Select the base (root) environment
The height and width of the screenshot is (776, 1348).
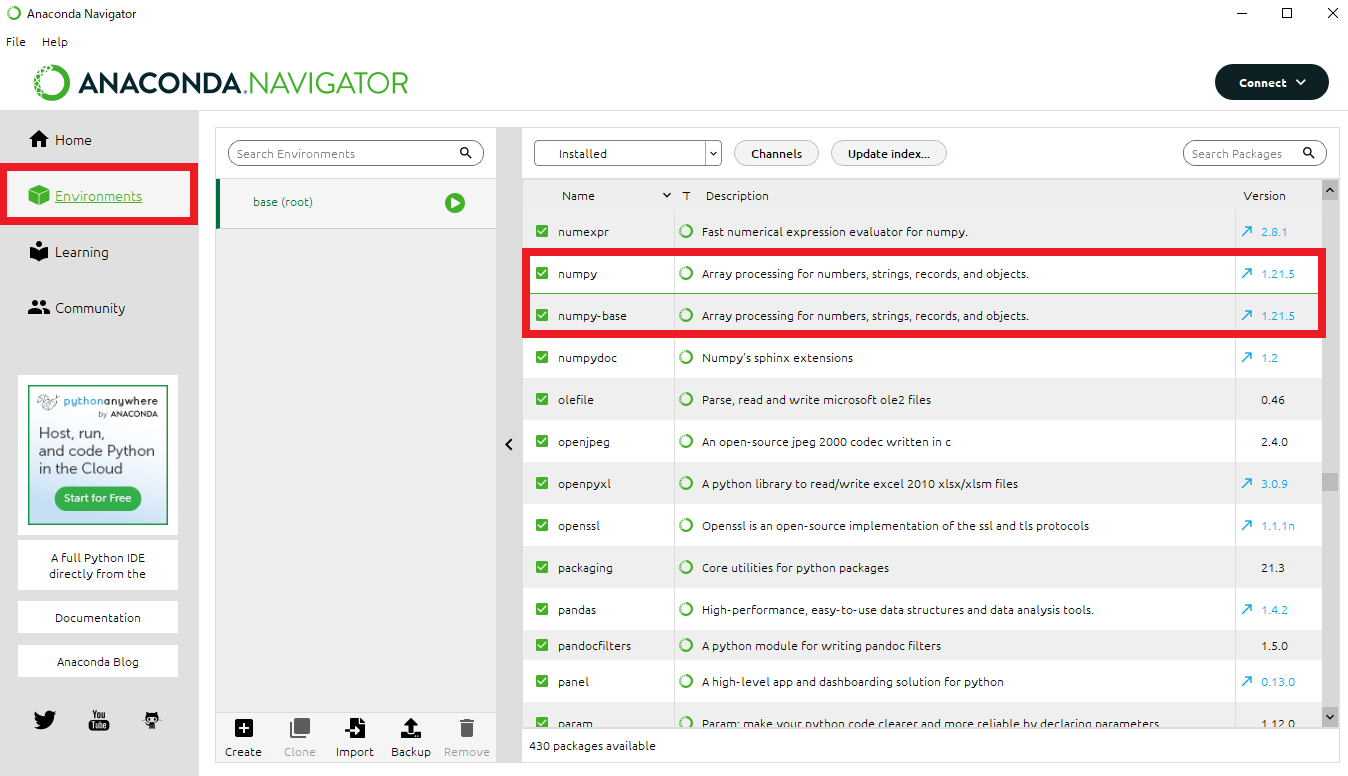pyautogui.click(x=356, y=203)
